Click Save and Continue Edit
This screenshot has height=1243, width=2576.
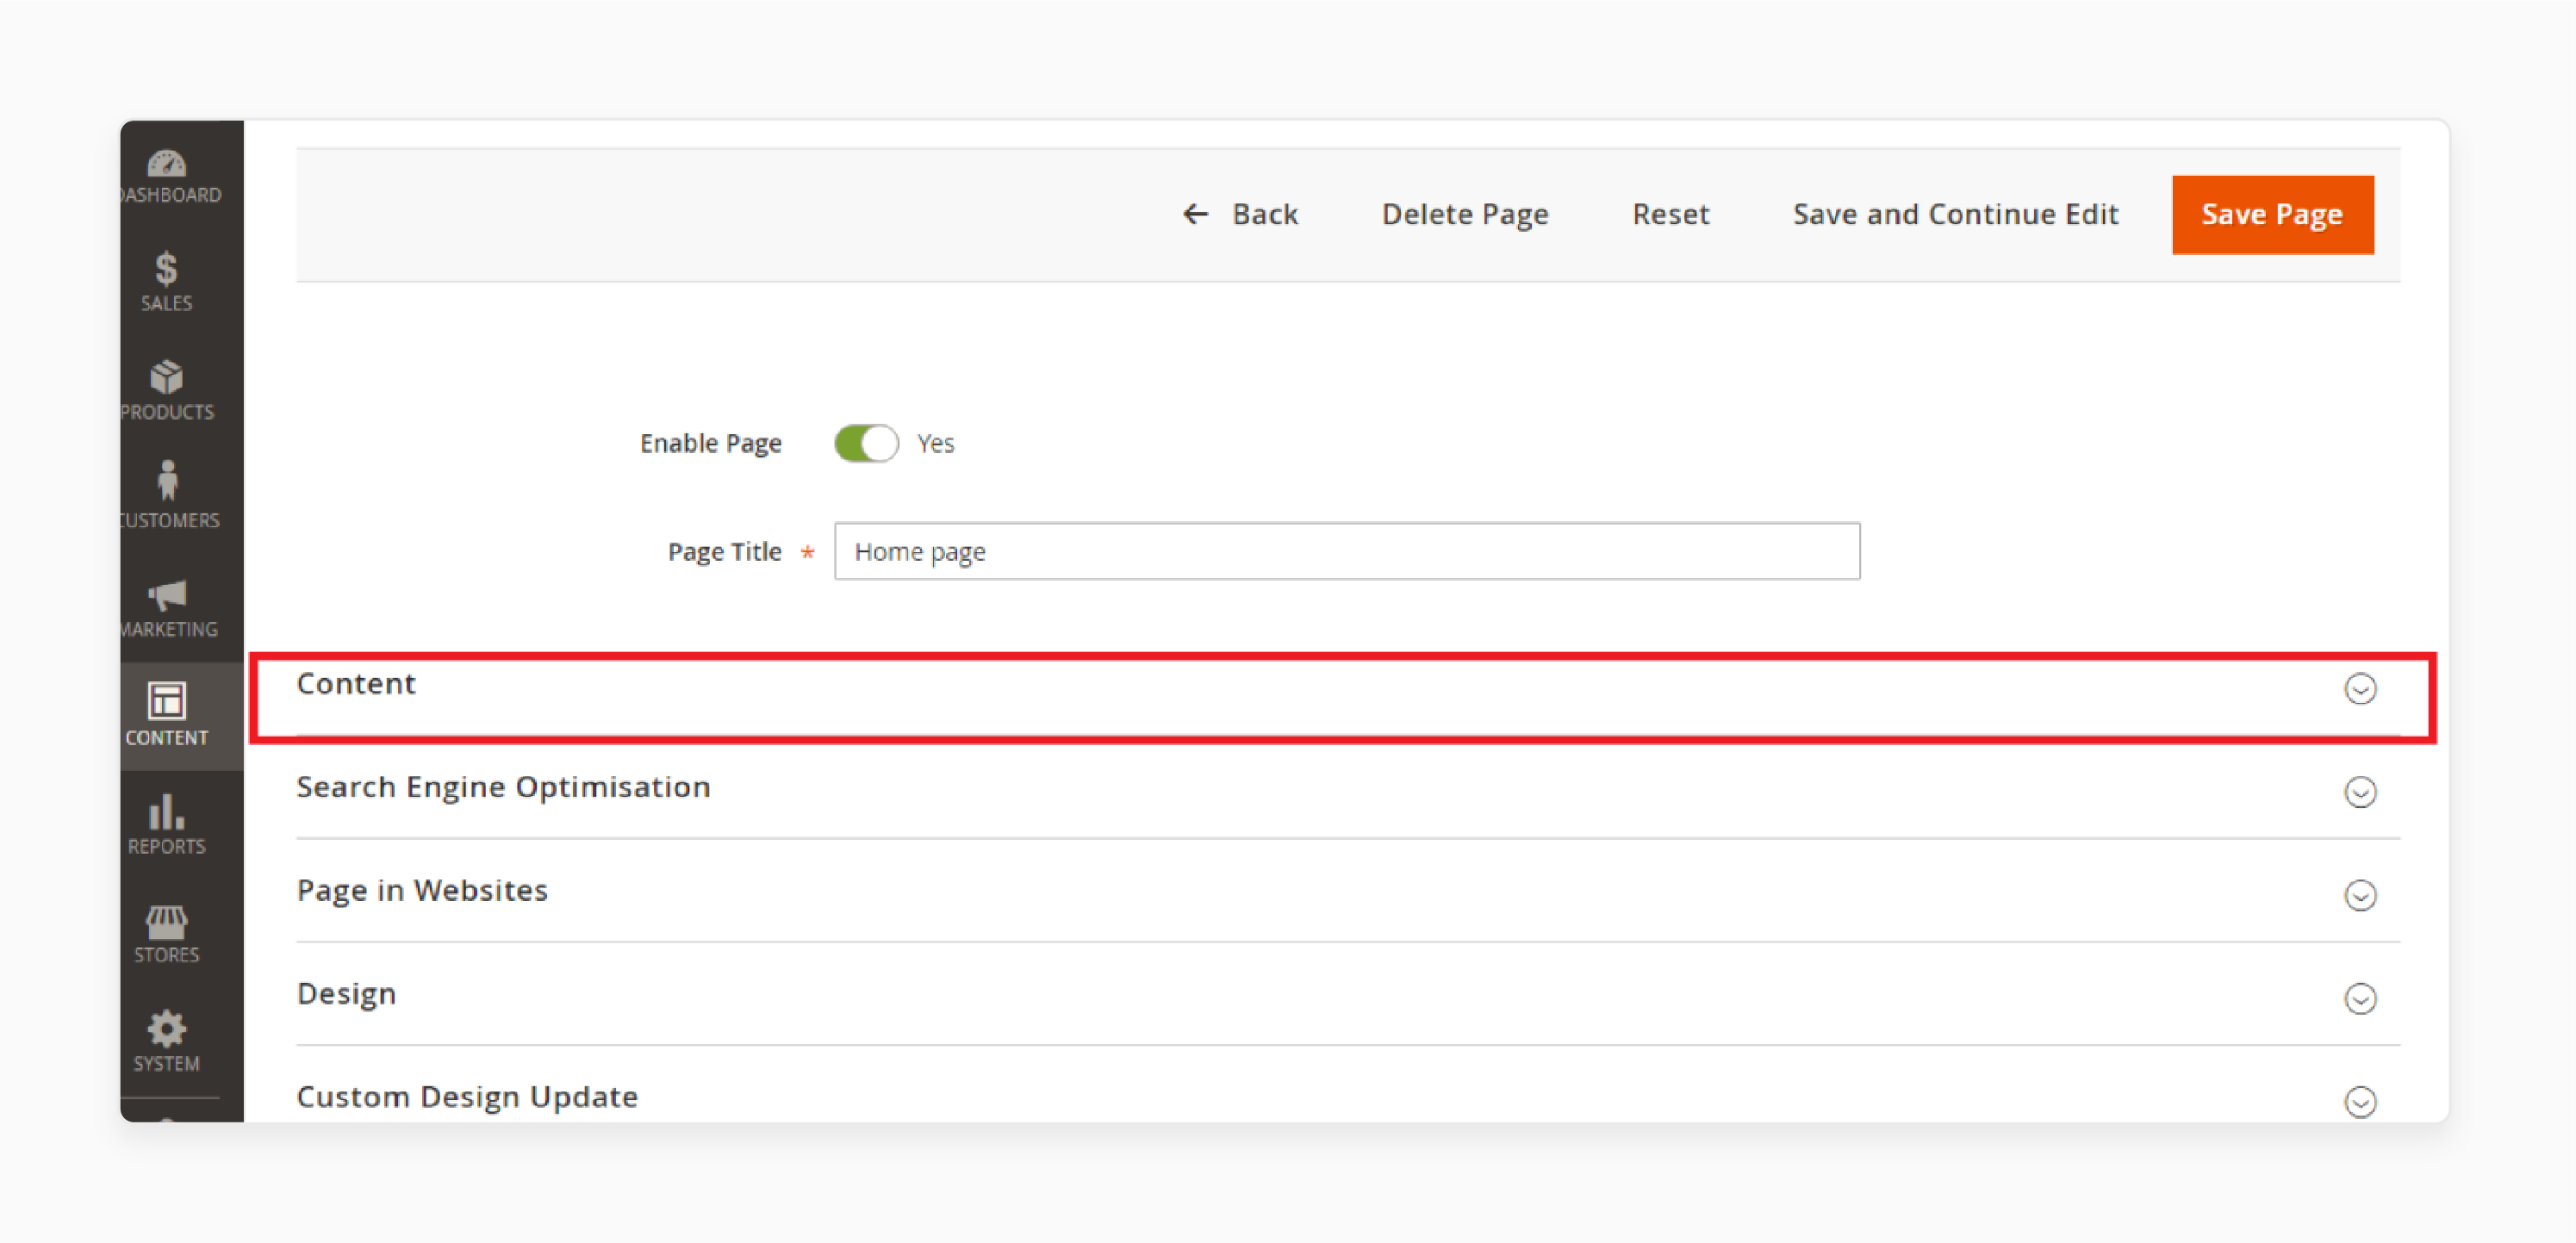point(1955,214)
